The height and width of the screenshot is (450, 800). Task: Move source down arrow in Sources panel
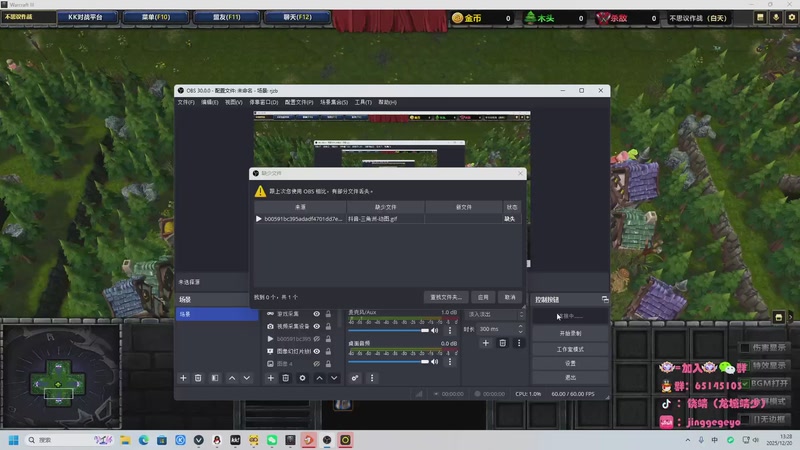click(334, 378)
